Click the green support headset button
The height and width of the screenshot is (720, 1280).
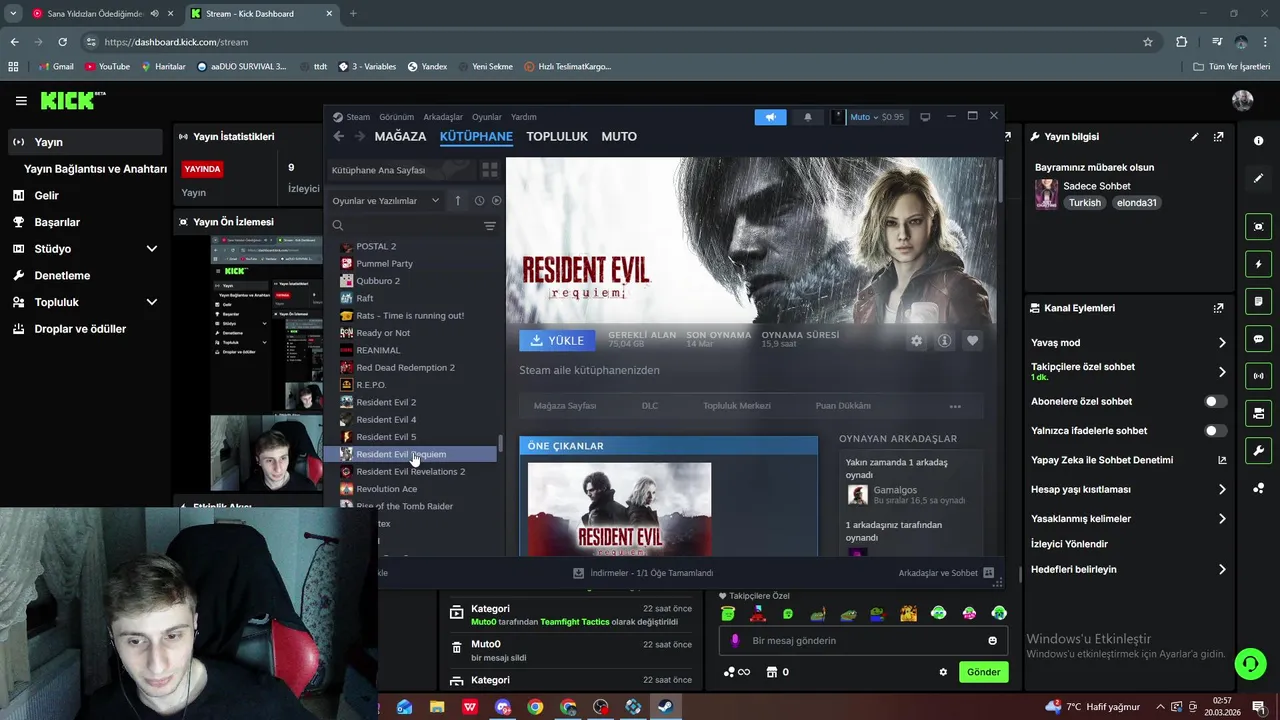(x=1249, y=664)
